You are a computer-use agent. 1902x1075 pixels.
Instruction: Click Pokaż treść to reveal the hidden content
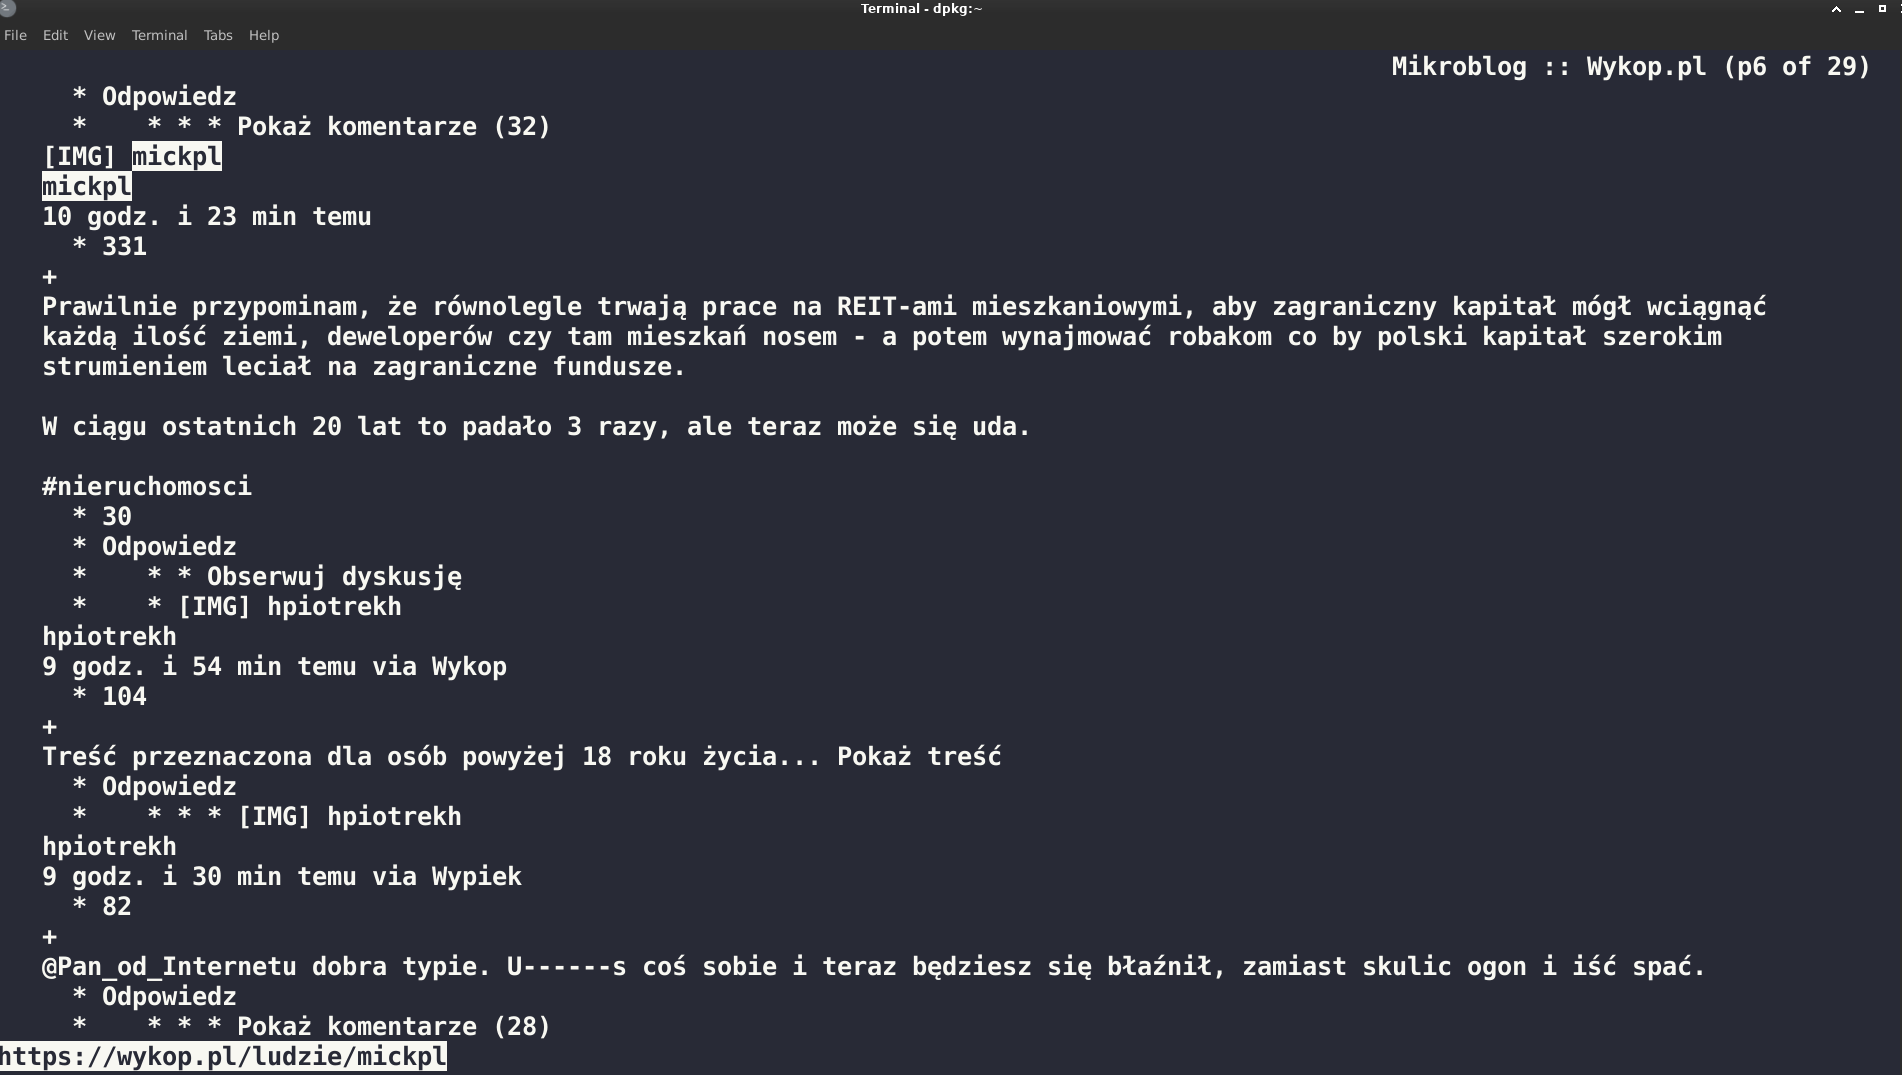pos(919,757)
